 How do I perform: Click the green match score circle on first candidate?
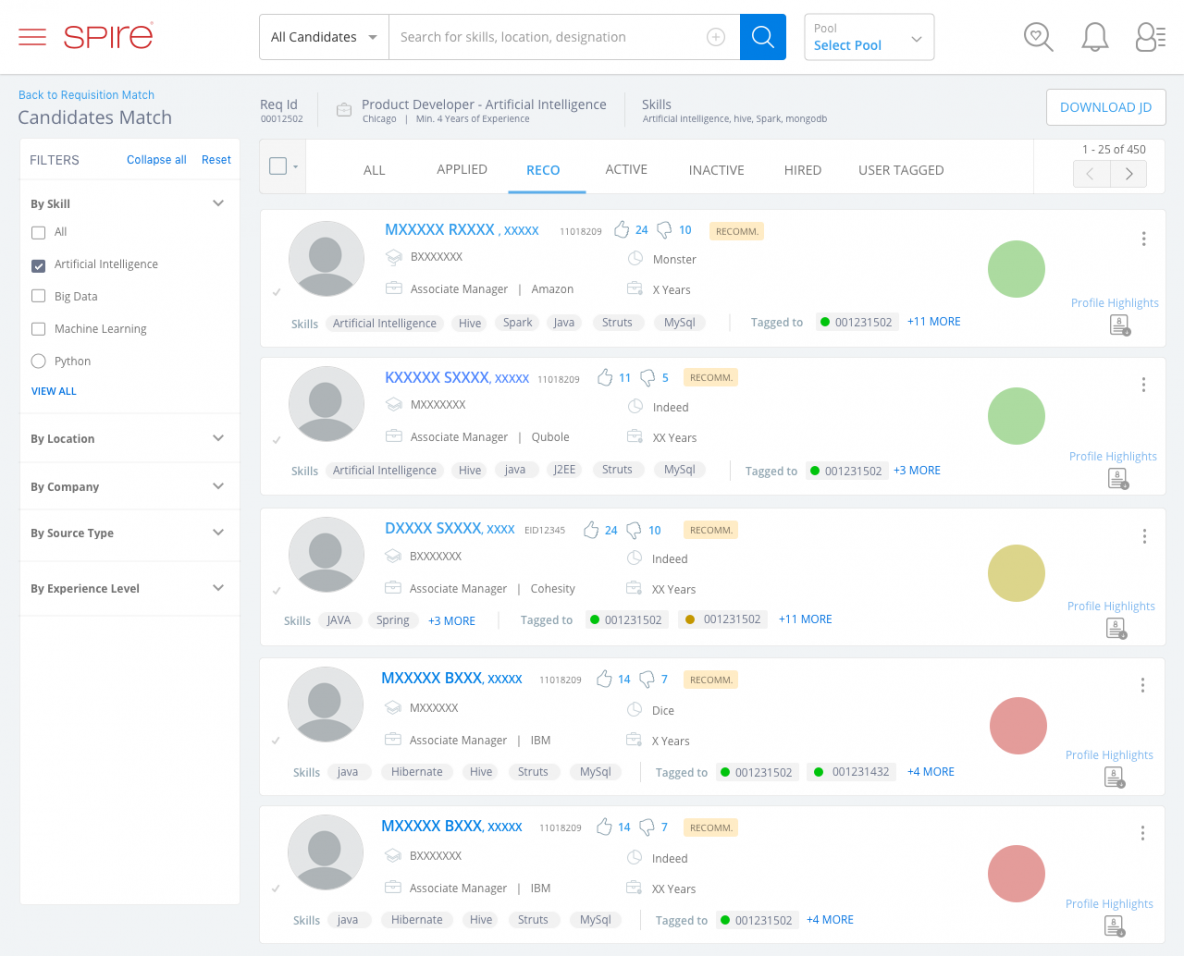click(1016, 269)
